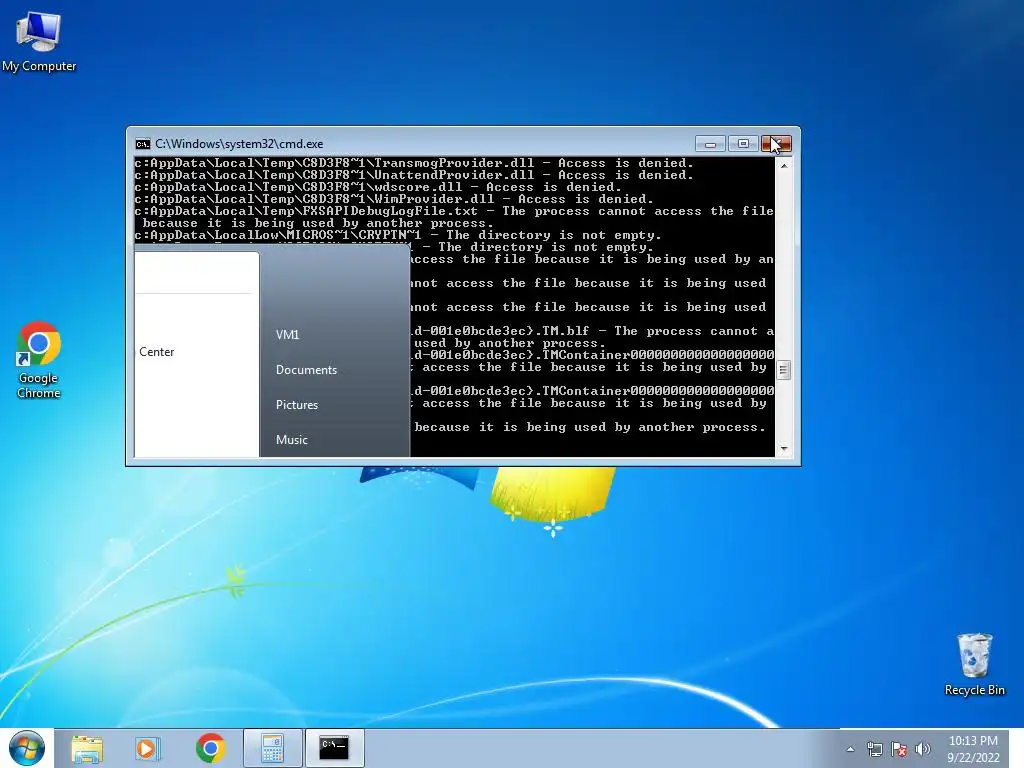Close the cmd.exe window
The image size is (1024, 768).
(776, 144)
